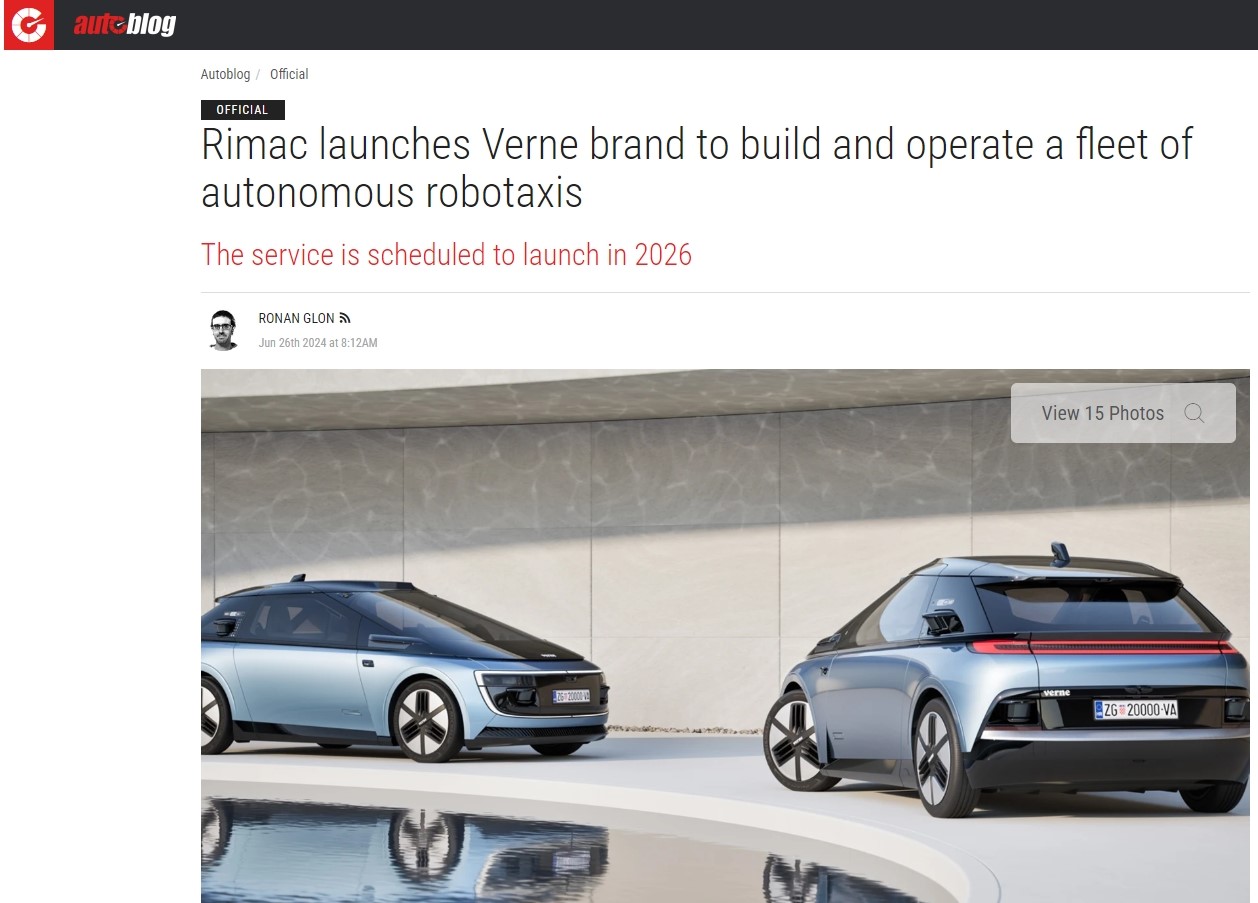Click the roof sensor on the right robotaxi
This screenshot has width=1258, height=903.
click(1059, 553)
